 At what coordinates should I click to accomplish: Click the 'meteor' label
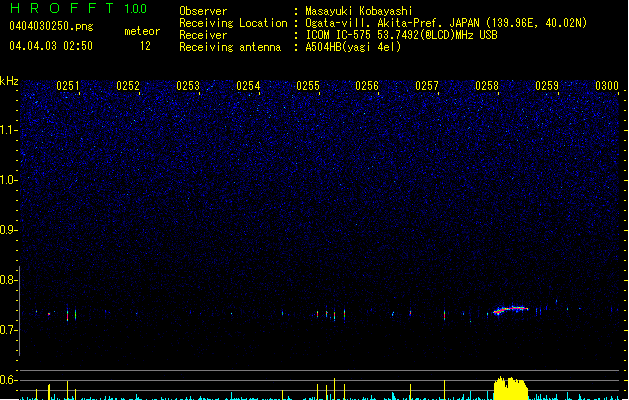tap(142, 31)
